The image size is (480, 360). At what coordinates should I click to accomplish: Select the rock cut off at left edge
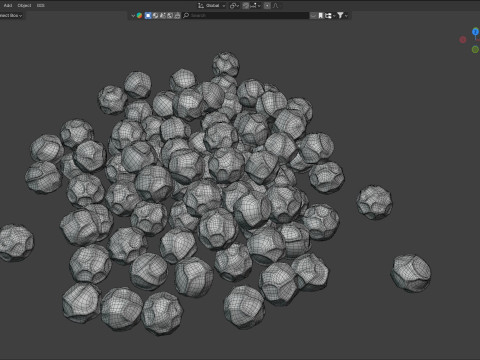click(15, 242)
